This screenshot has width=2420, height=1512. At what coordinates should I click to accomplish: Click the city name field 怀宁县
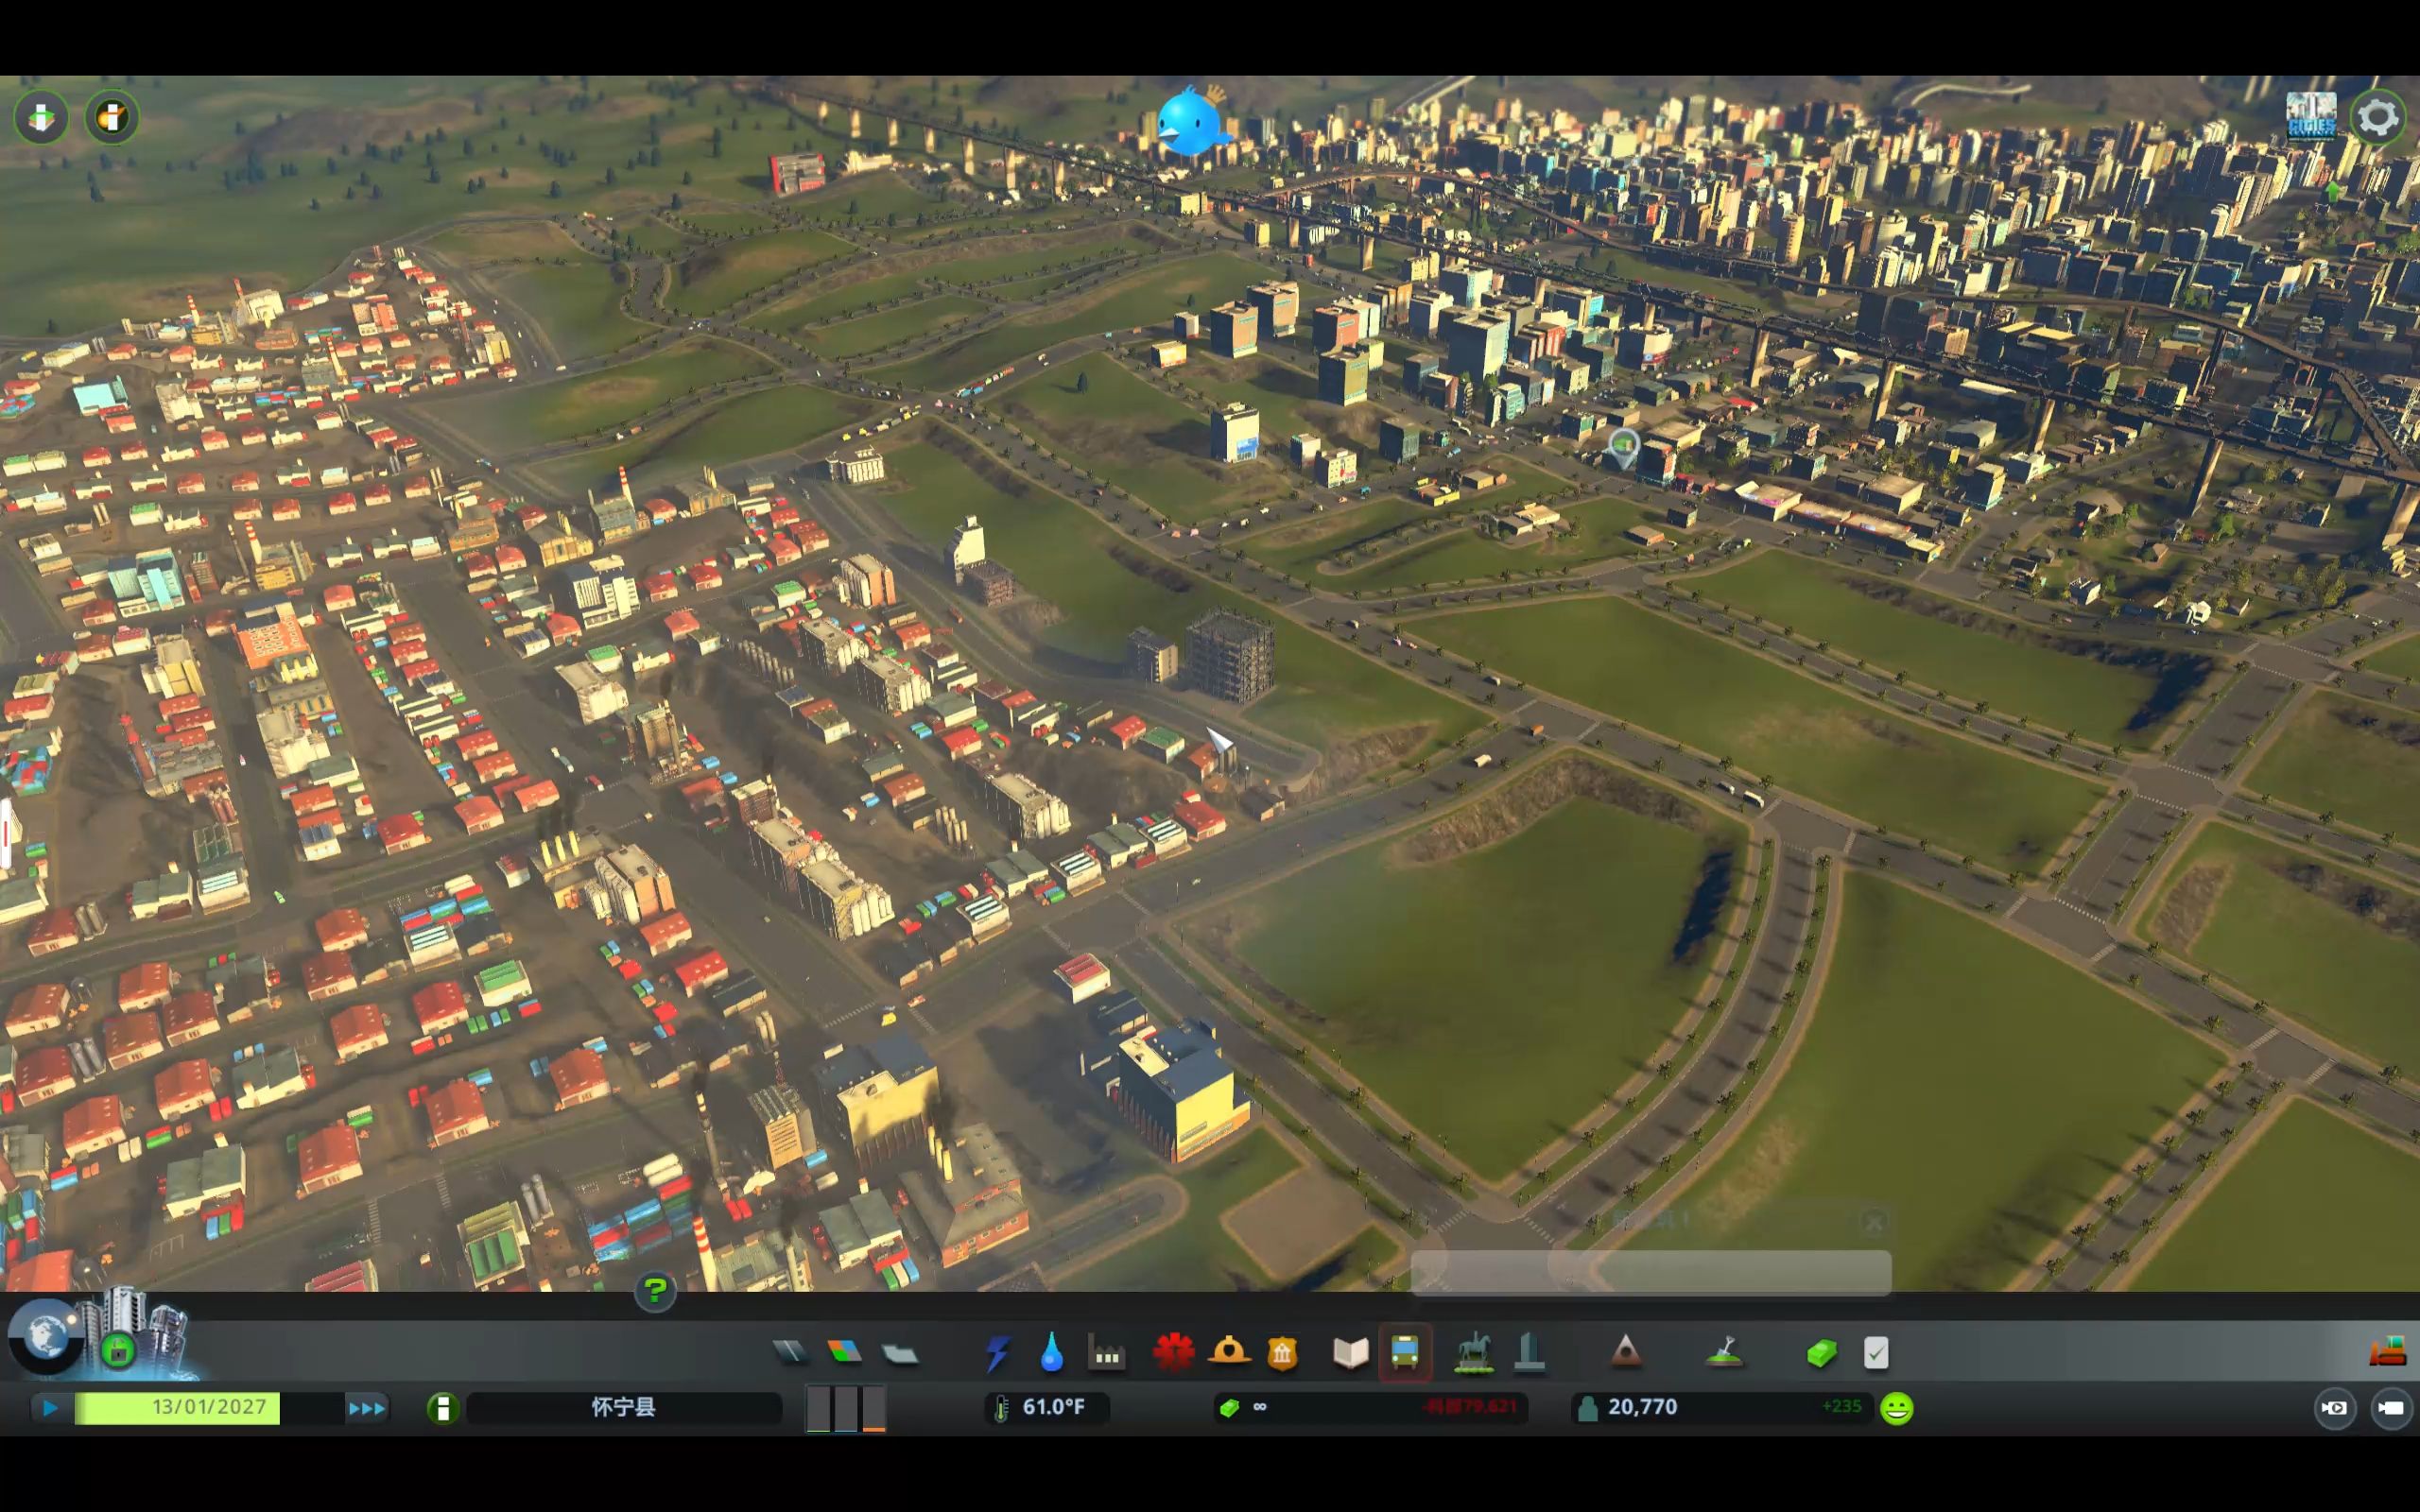(x=624, y=1408)
